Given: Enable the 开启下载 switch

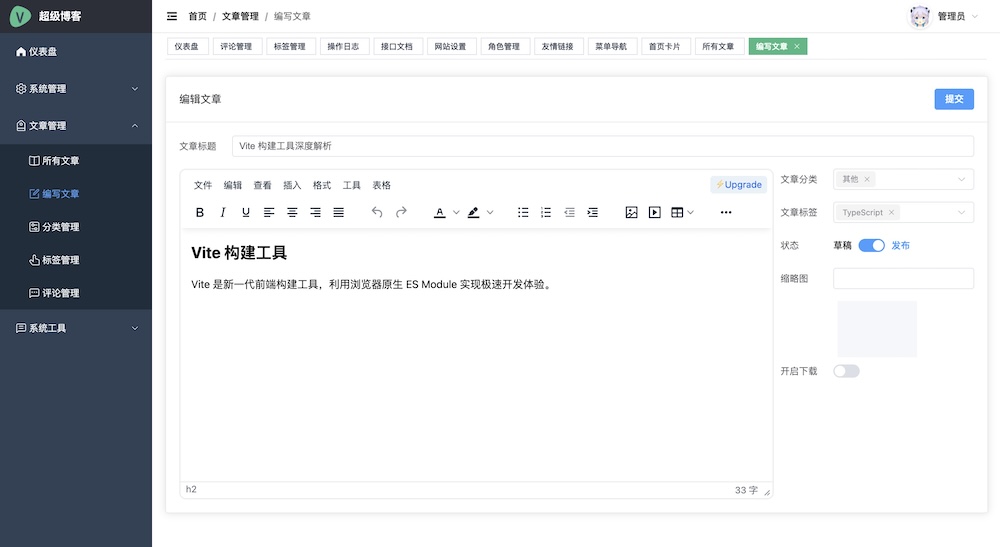Looking at the screenshot, I should click(846, 371).
